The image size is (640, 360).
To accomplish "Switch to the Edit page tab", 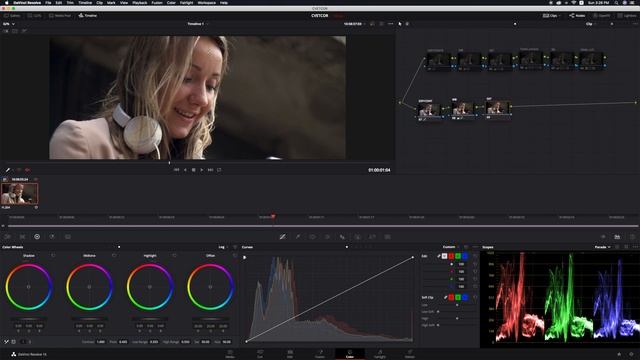I will (x=290, y=353).
